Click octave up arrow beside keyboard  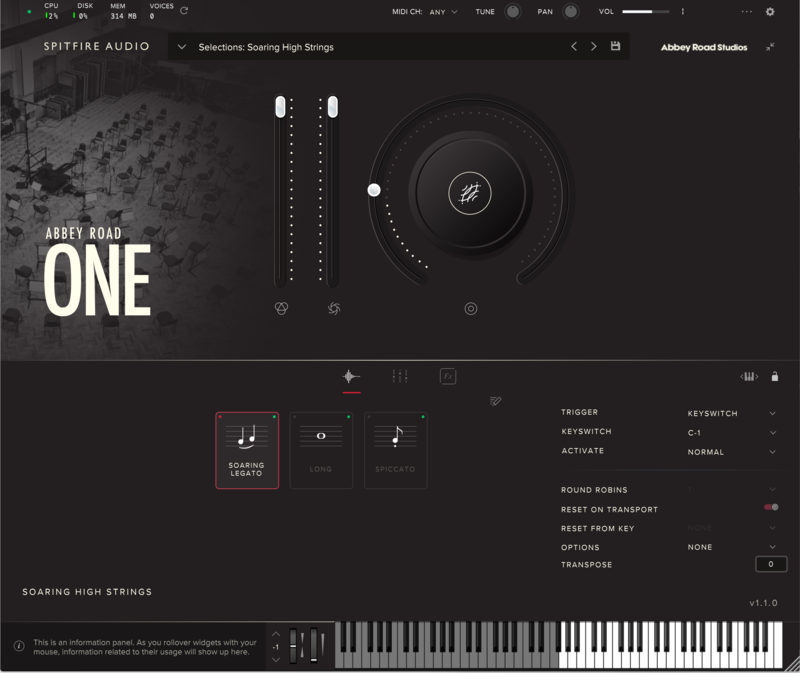[276, 634]
